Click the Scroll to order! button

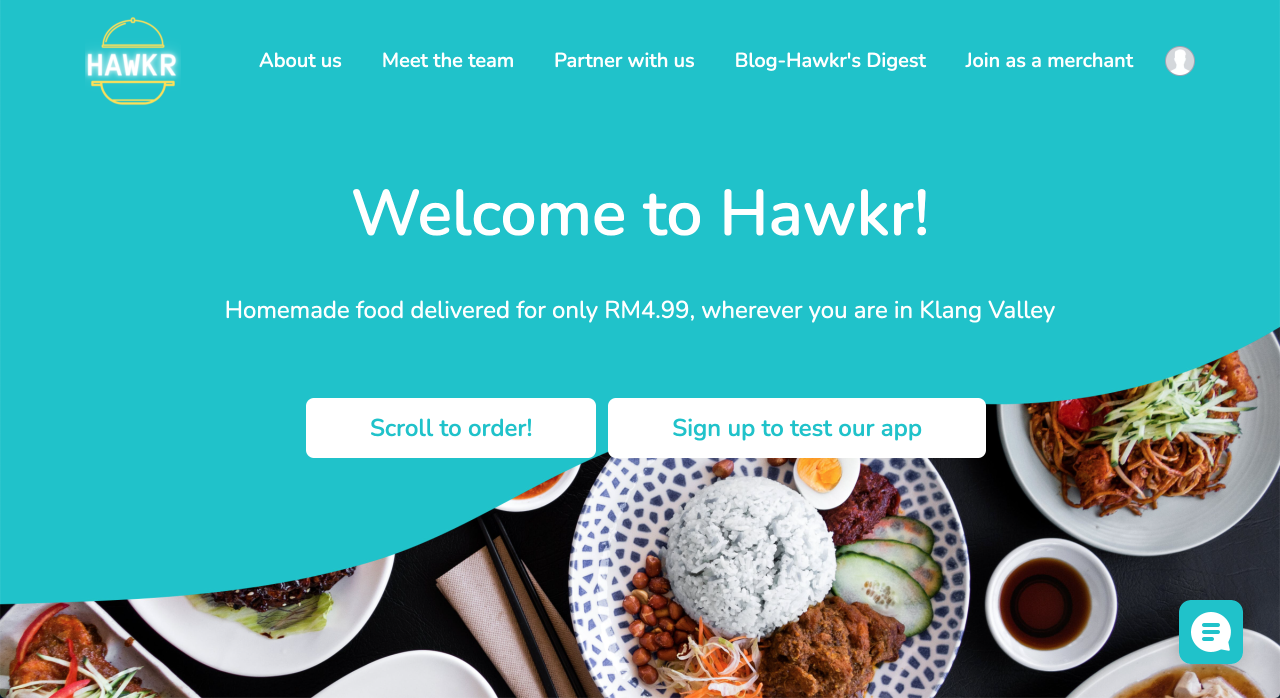click(x=451, y=428)
